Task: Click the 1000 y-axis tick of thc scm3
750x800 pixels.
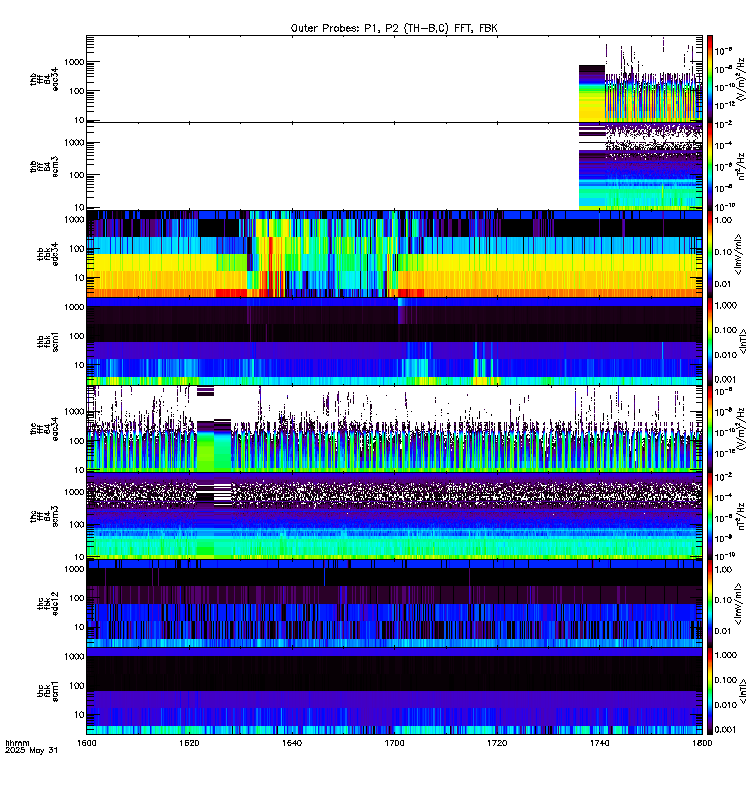Action: tap(74, 492)
